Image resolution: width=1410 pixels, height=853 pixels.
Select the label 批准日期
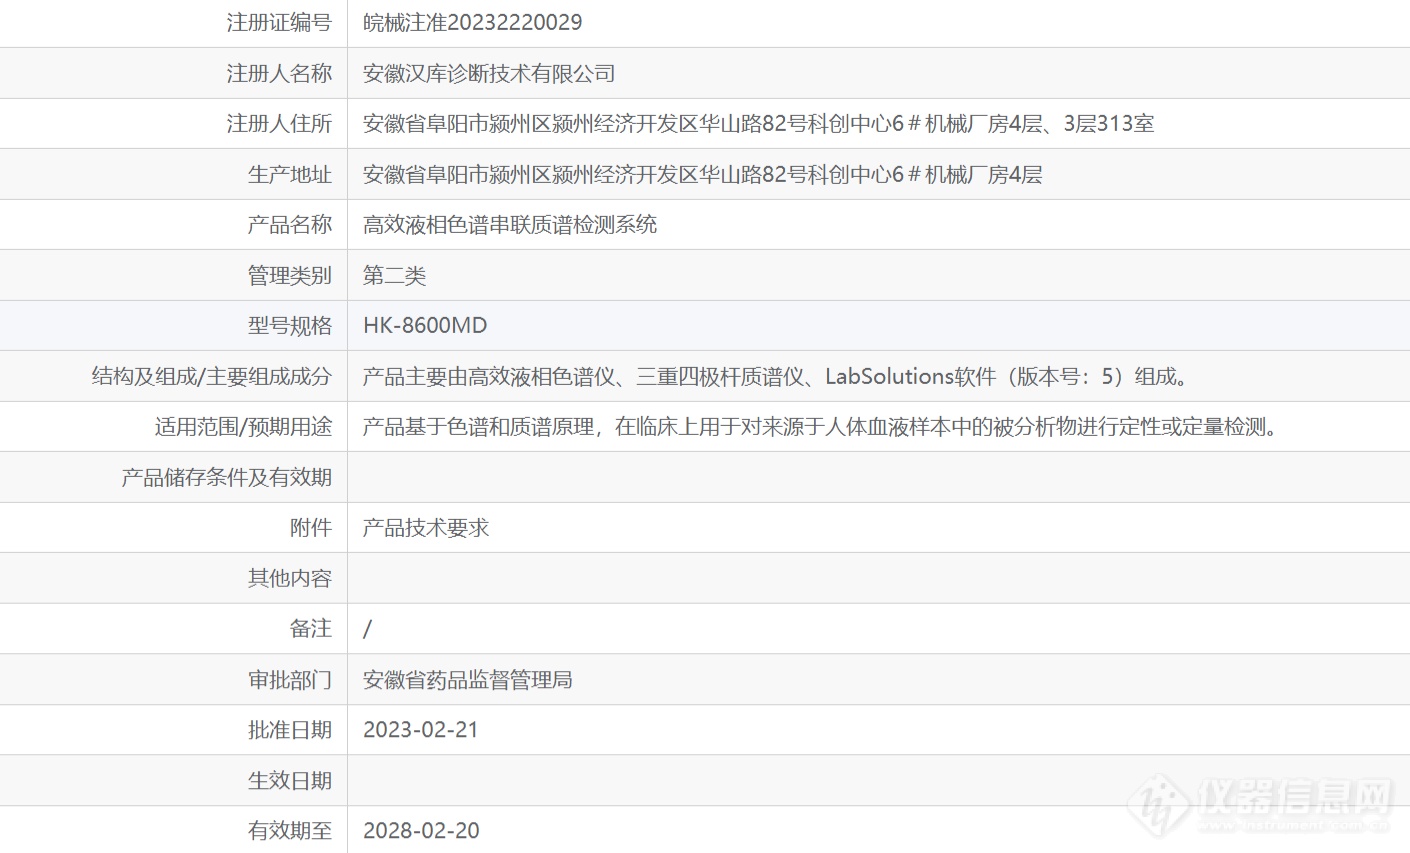[x=290, y=730]
